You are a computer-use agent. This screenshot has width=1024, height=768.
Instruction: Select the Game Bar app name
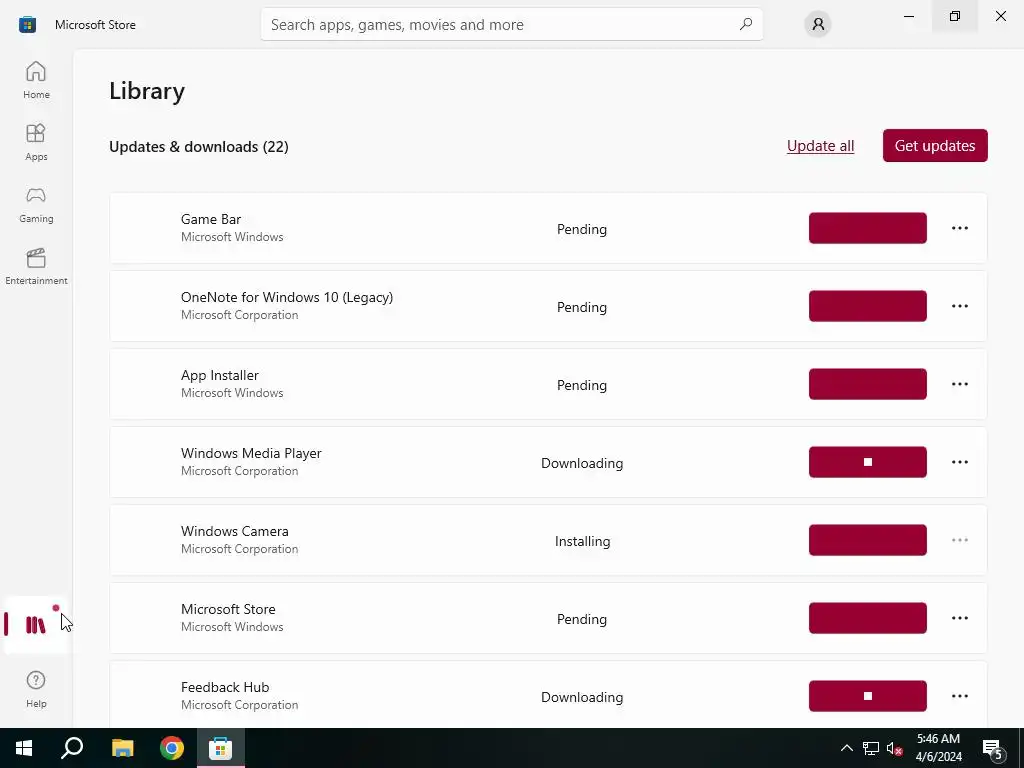coord(211,219)
